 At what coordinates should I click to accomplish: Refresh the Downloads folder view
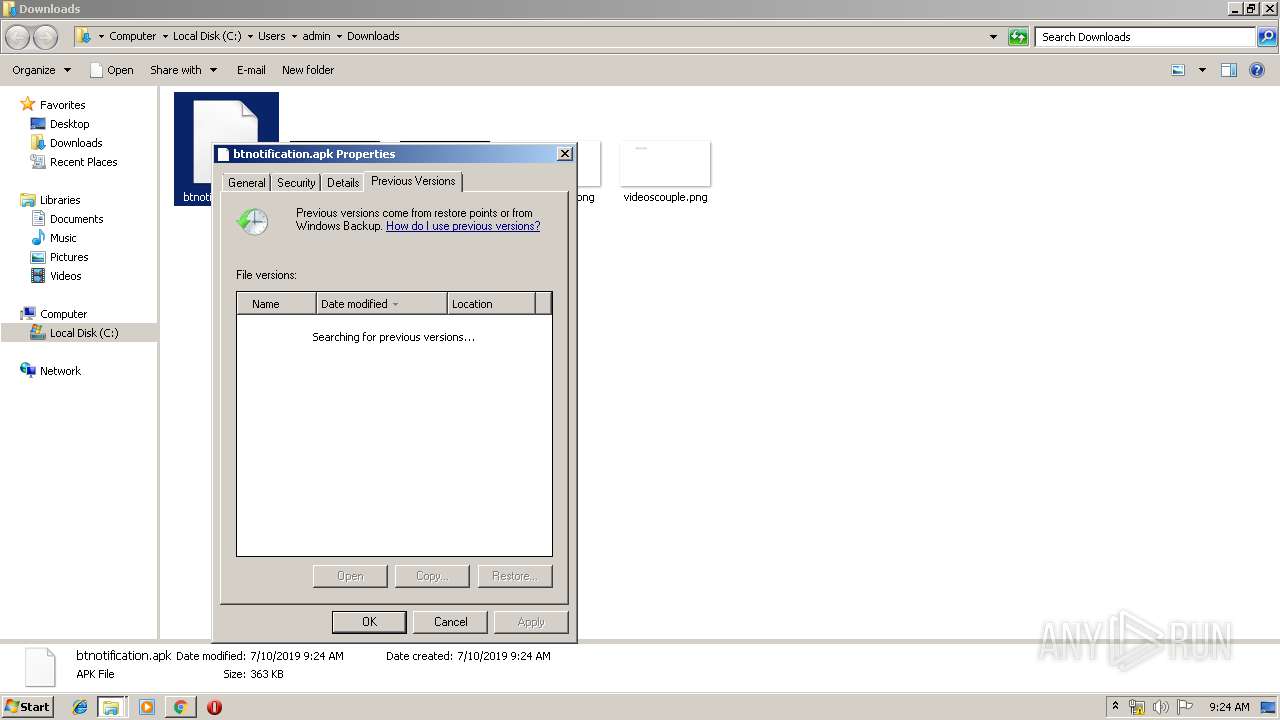click(1018, 37)
